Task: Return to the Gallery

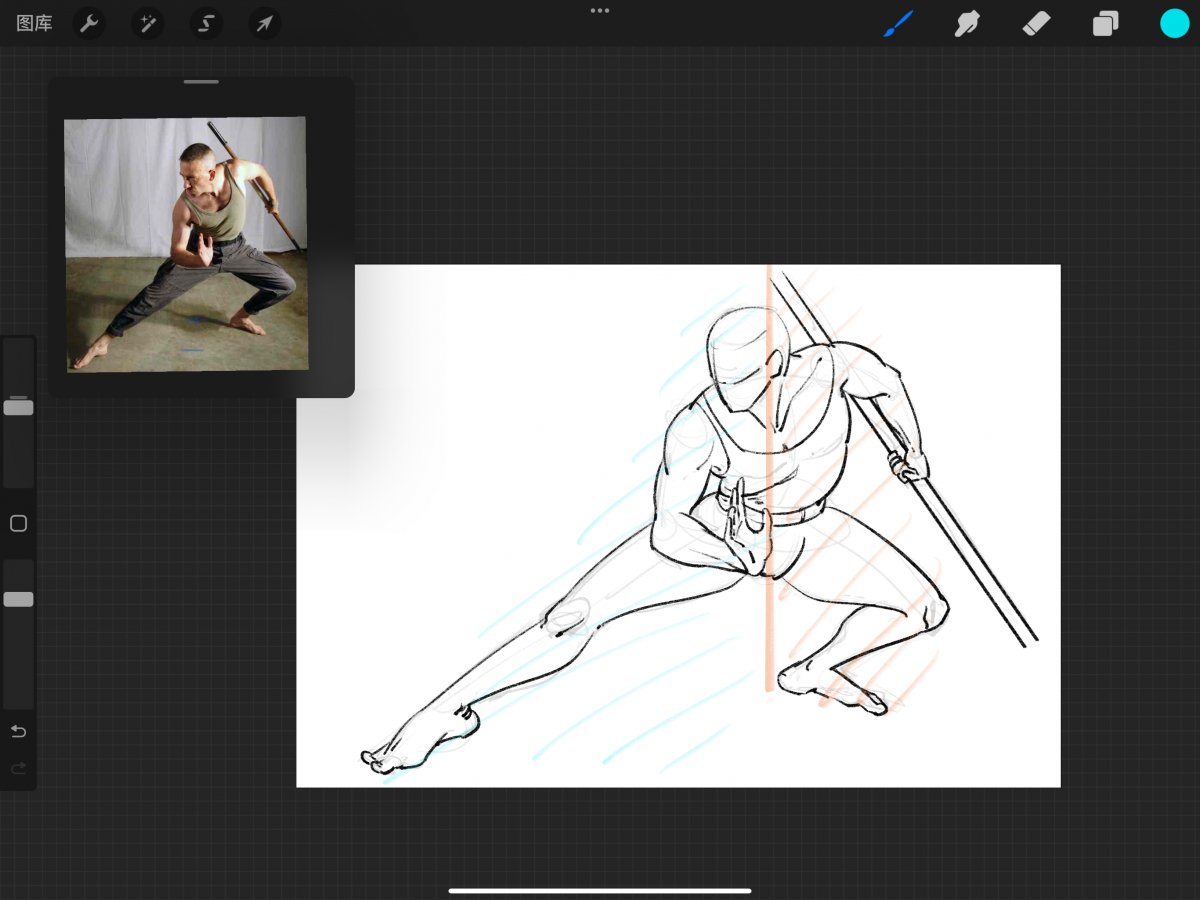Action: point(33,23)
